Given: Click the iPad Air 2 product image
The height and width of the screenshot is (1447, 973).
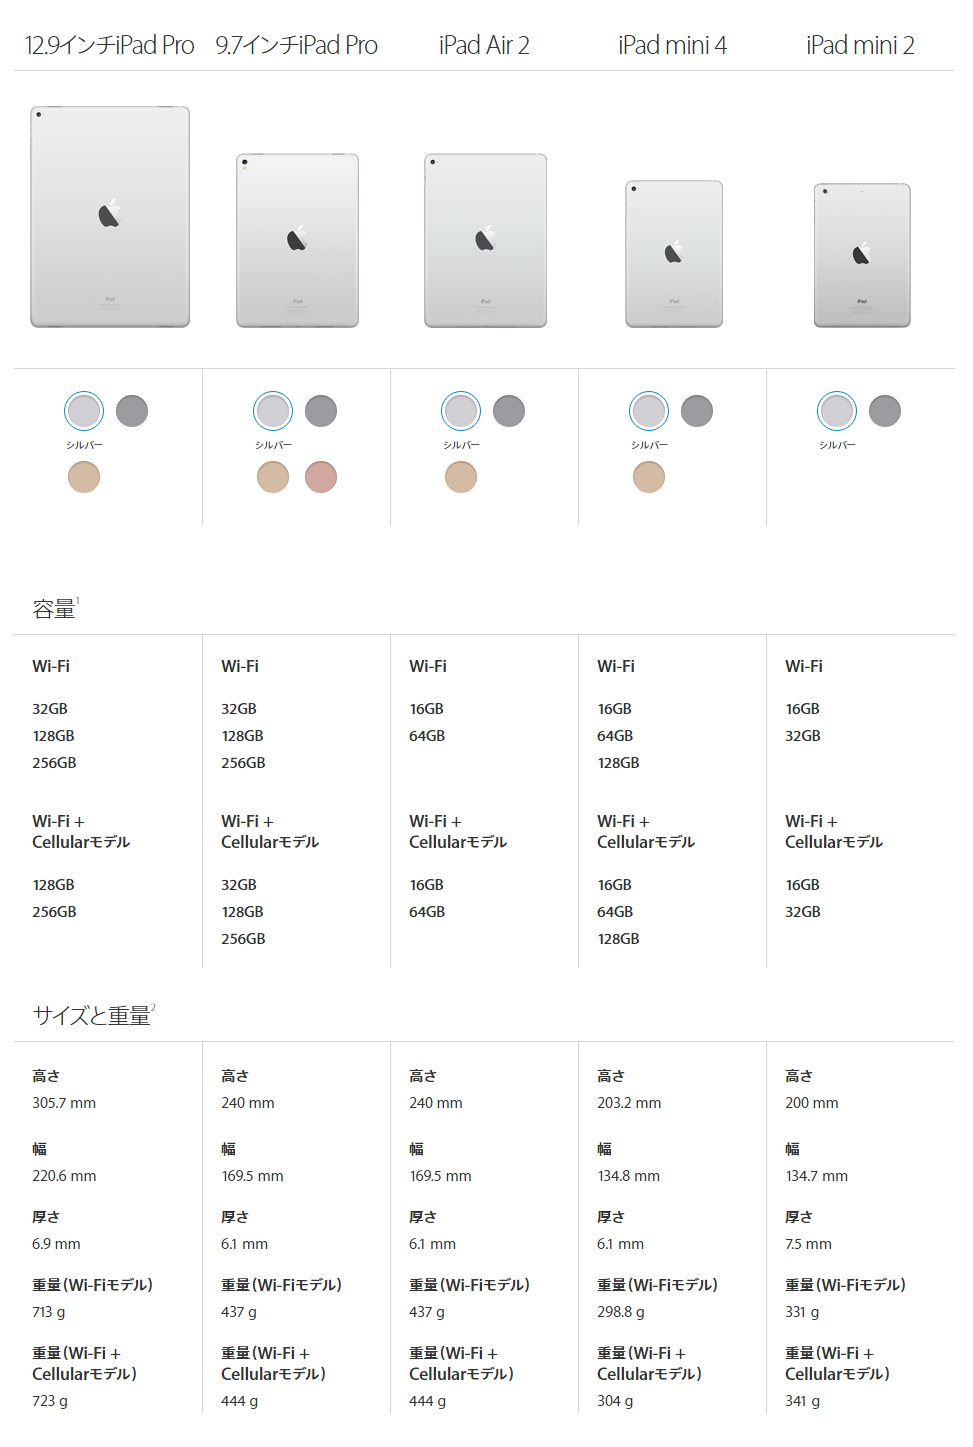Looking at the screenshot, I should [x=485, y=241].
